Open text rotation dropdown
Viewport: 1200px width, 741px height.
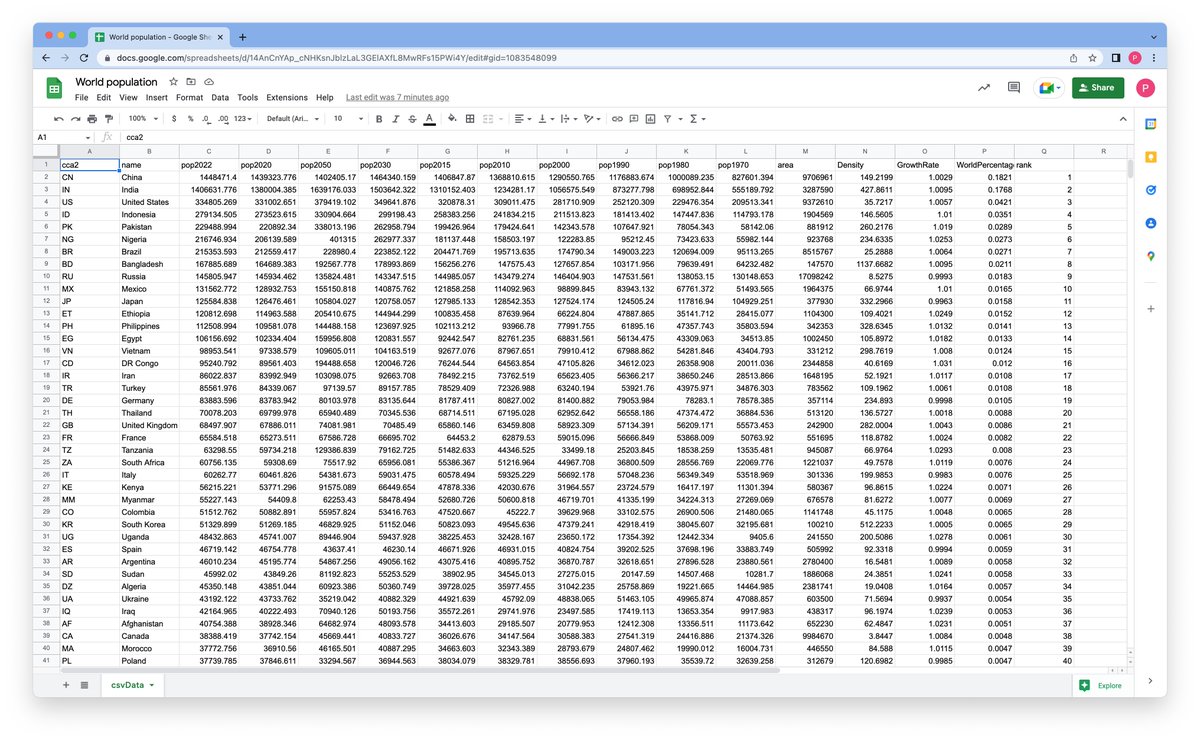(x=592, y=118)
